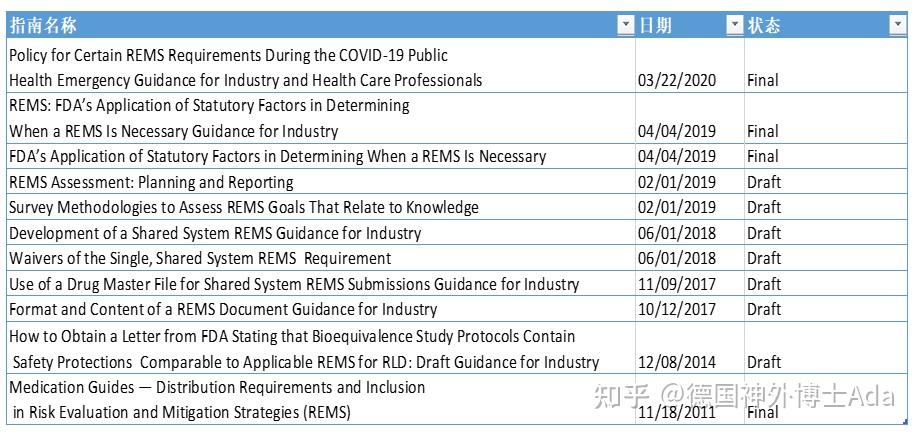Select Development of a Shared System REMS cell
Image resolution: width=919 pixels, height=433 pixels.
[x=215, y=233]
